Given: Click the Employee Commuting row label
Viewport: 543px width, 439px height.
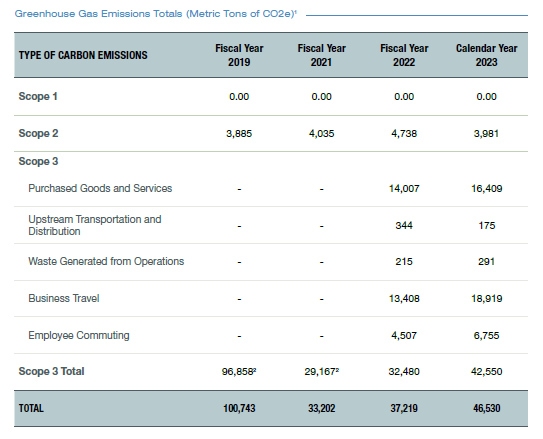Looking at the screenshot, I should point(79,335).
